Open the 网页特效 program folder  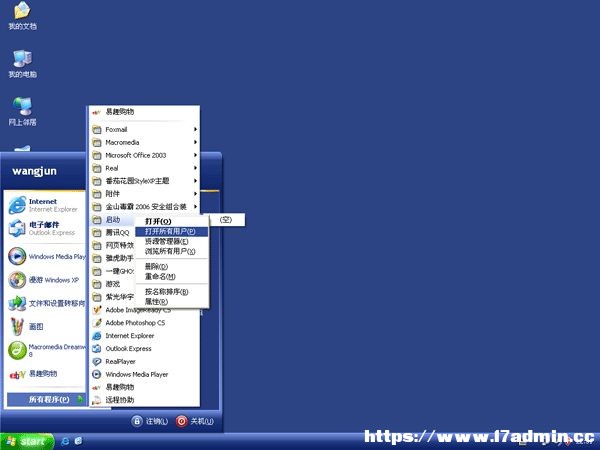point(112,245)
